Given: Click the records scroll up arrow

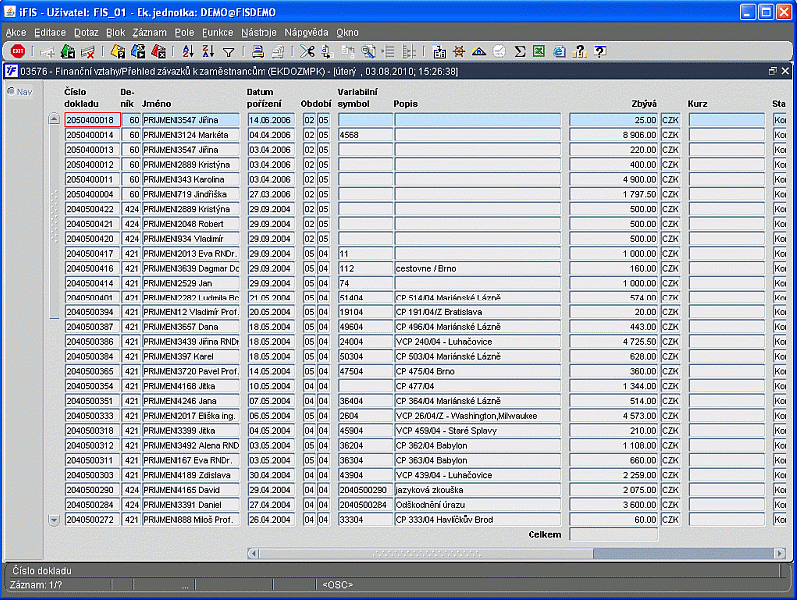Looking at the screenshot, I should (54, 119).
